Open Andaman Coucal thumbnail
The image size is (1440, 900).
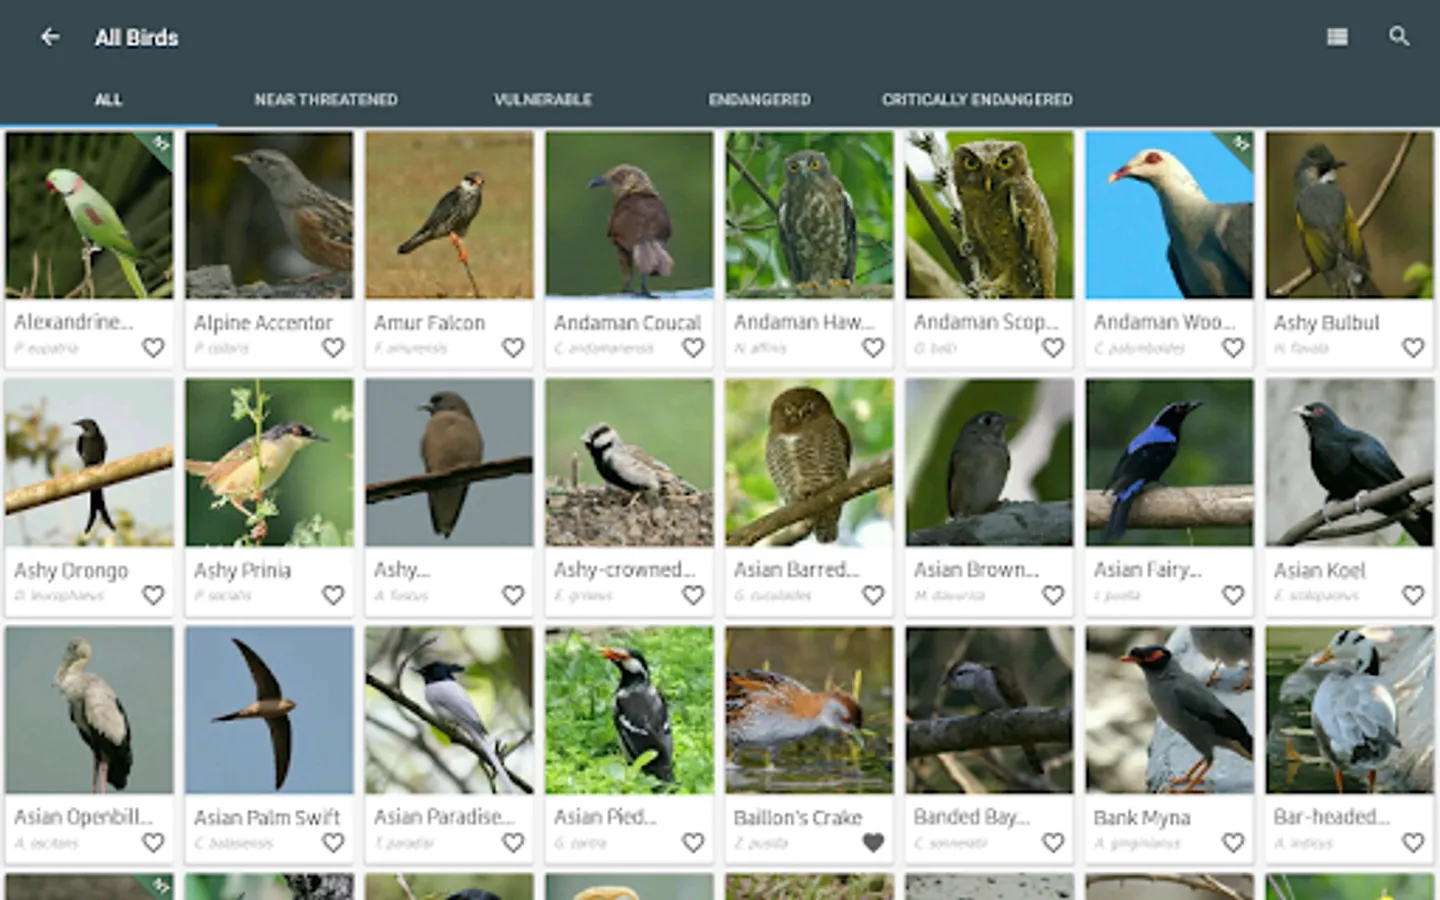coord(629,215)
